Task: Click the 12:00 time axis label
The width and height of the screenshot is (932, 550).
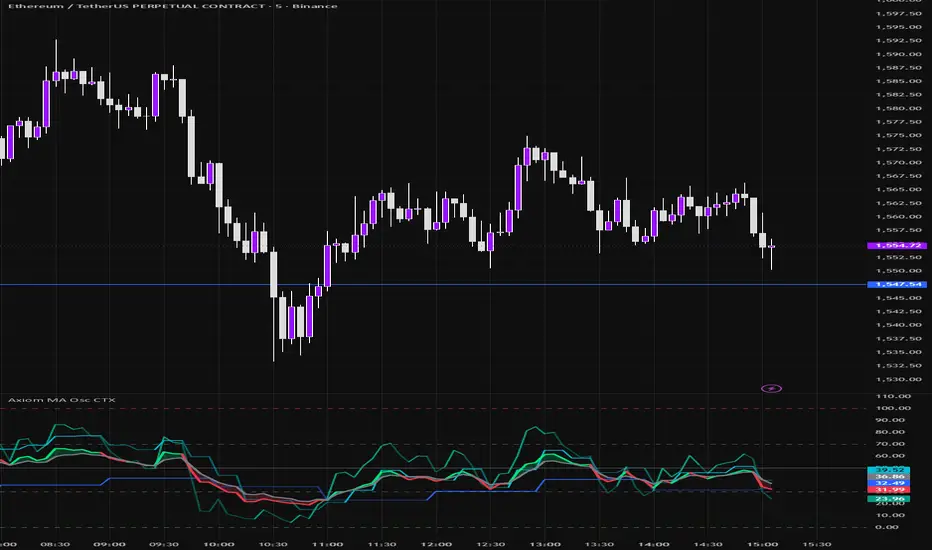Action: (436, 544)
